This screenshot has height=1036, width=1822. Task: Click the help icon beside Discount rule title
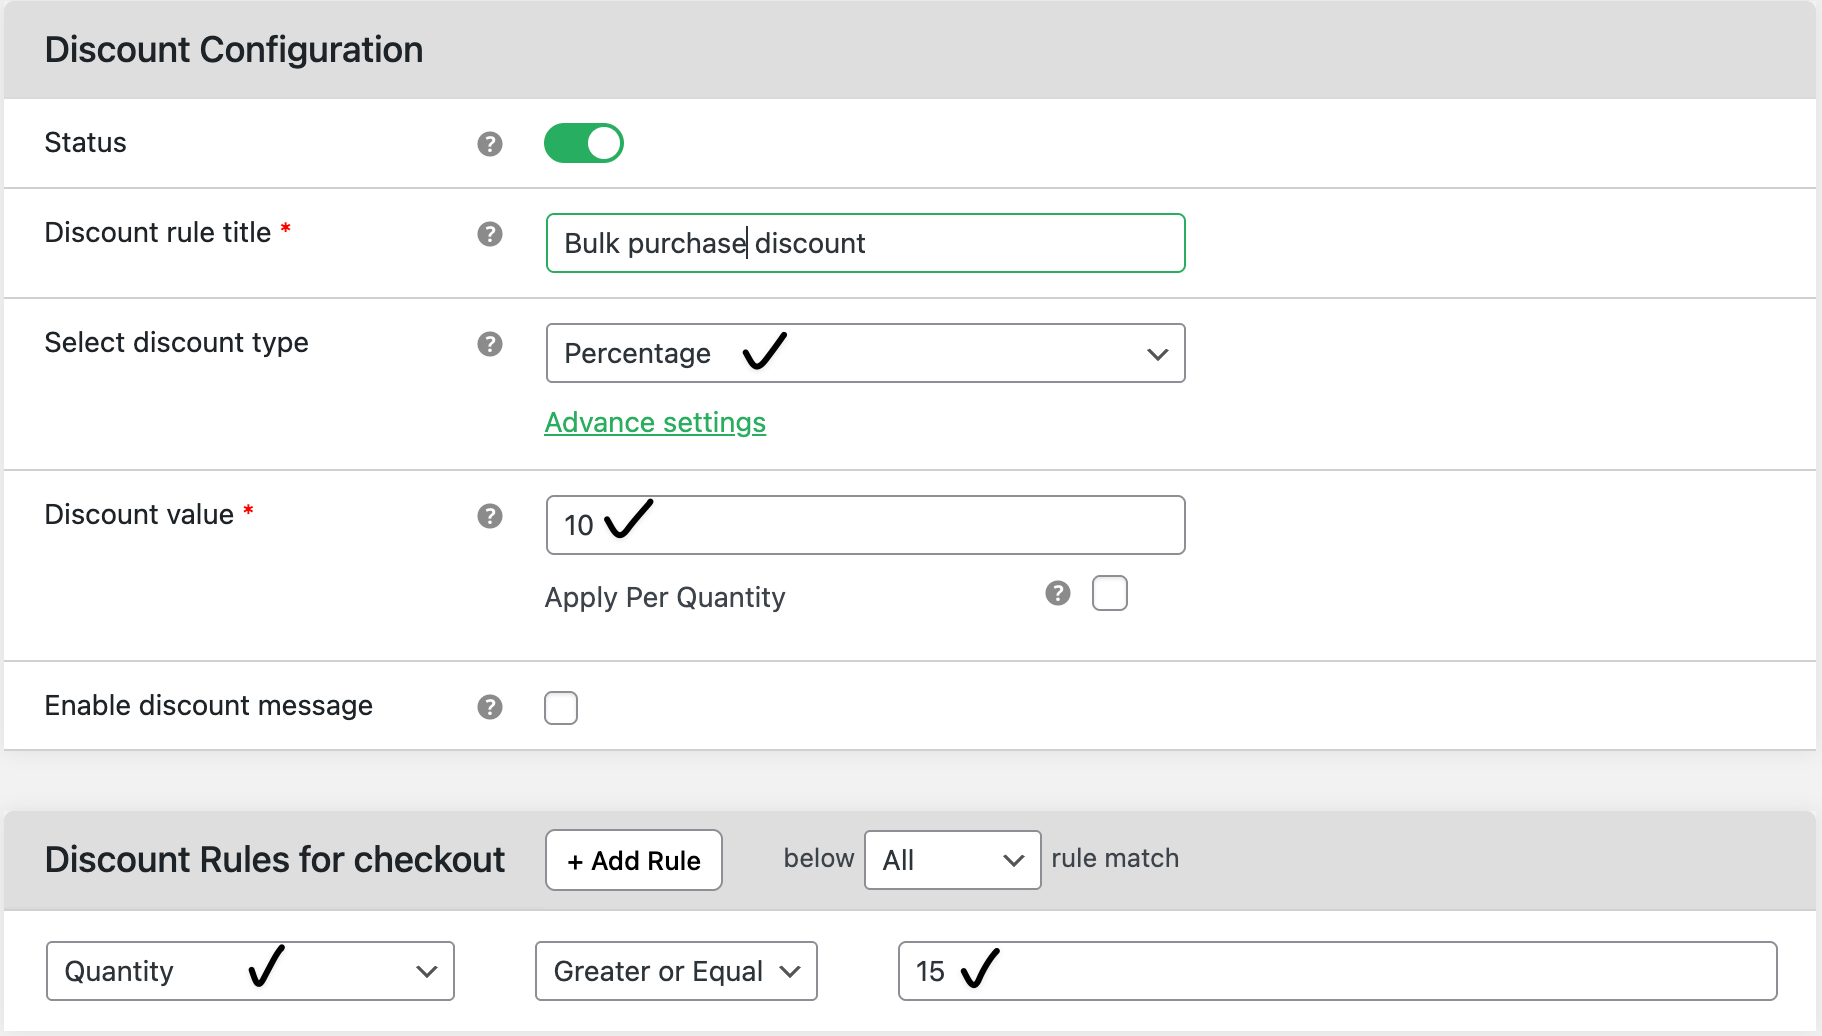click(489, 235)
